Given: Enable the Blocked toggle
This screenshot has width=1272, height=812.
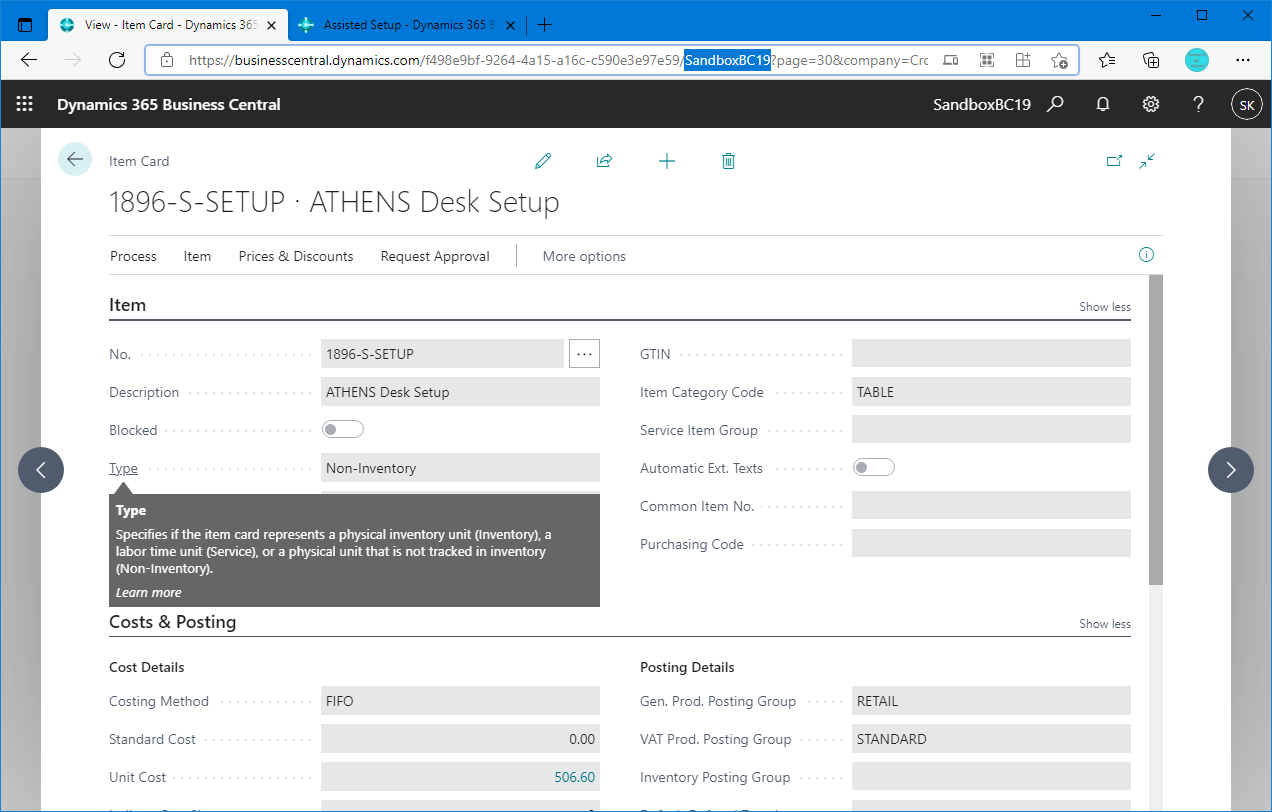Looking at the screenshot, I should point(343,428).
